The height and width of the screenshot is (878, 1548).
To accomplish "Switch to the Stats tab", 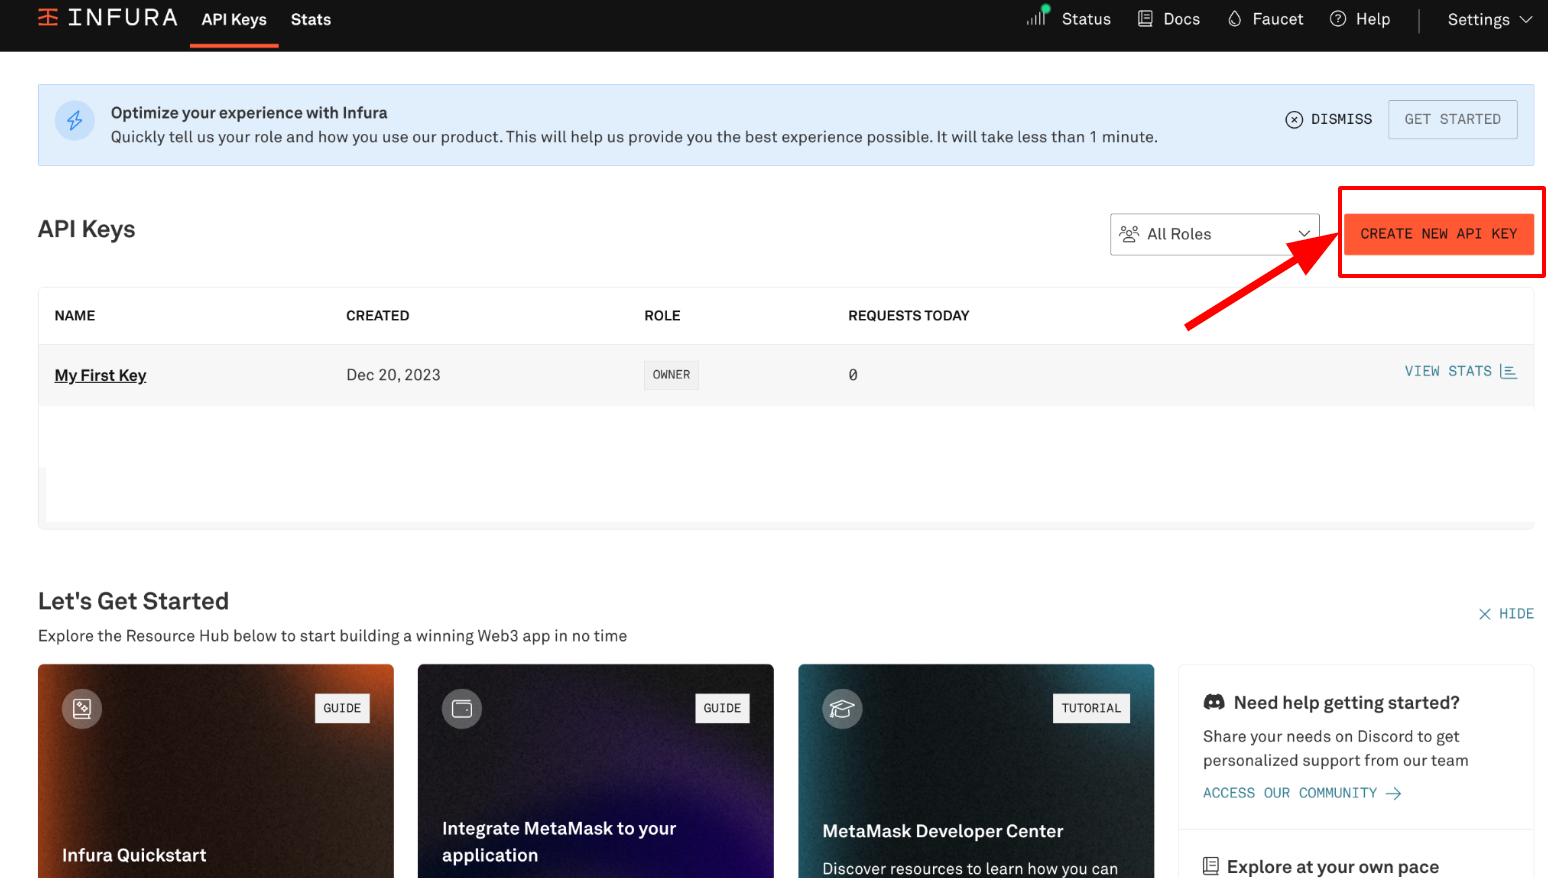I will point(311,20).
